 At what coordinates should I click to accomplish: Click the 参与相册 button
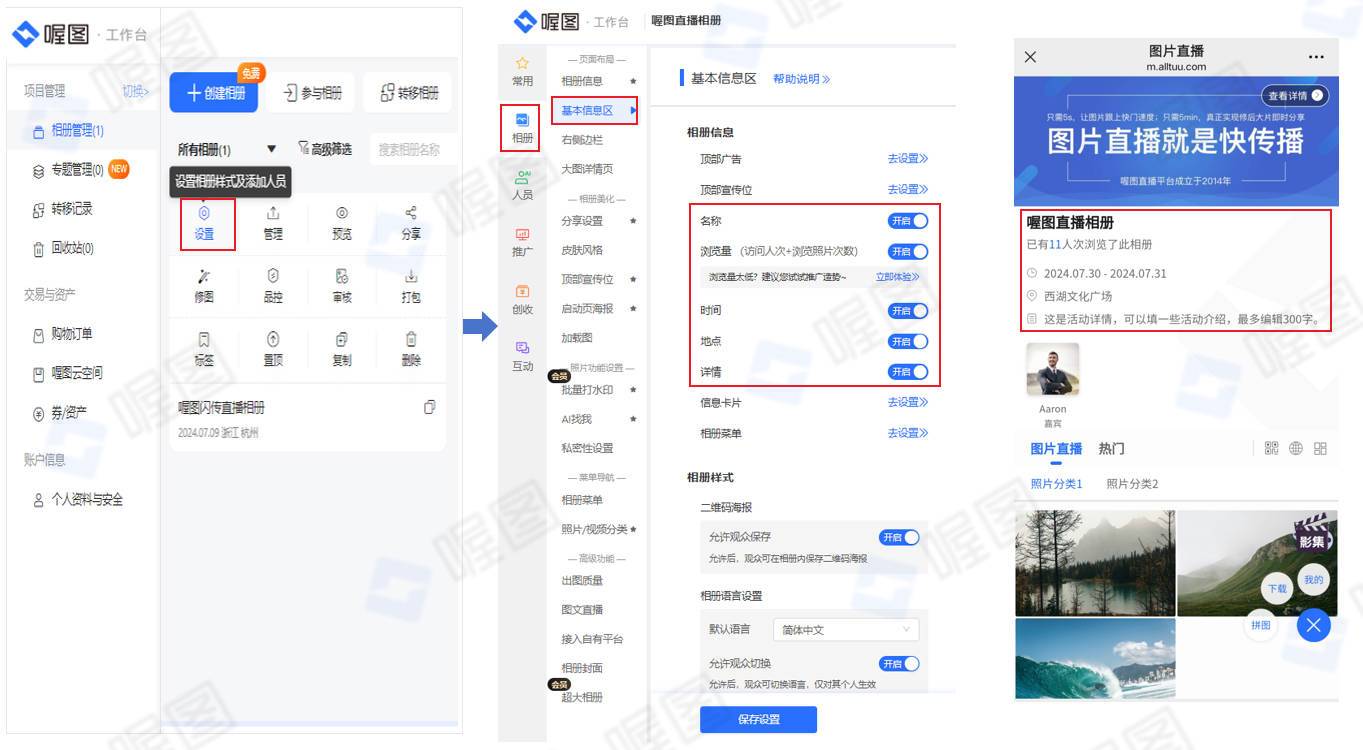pos(313,93)
